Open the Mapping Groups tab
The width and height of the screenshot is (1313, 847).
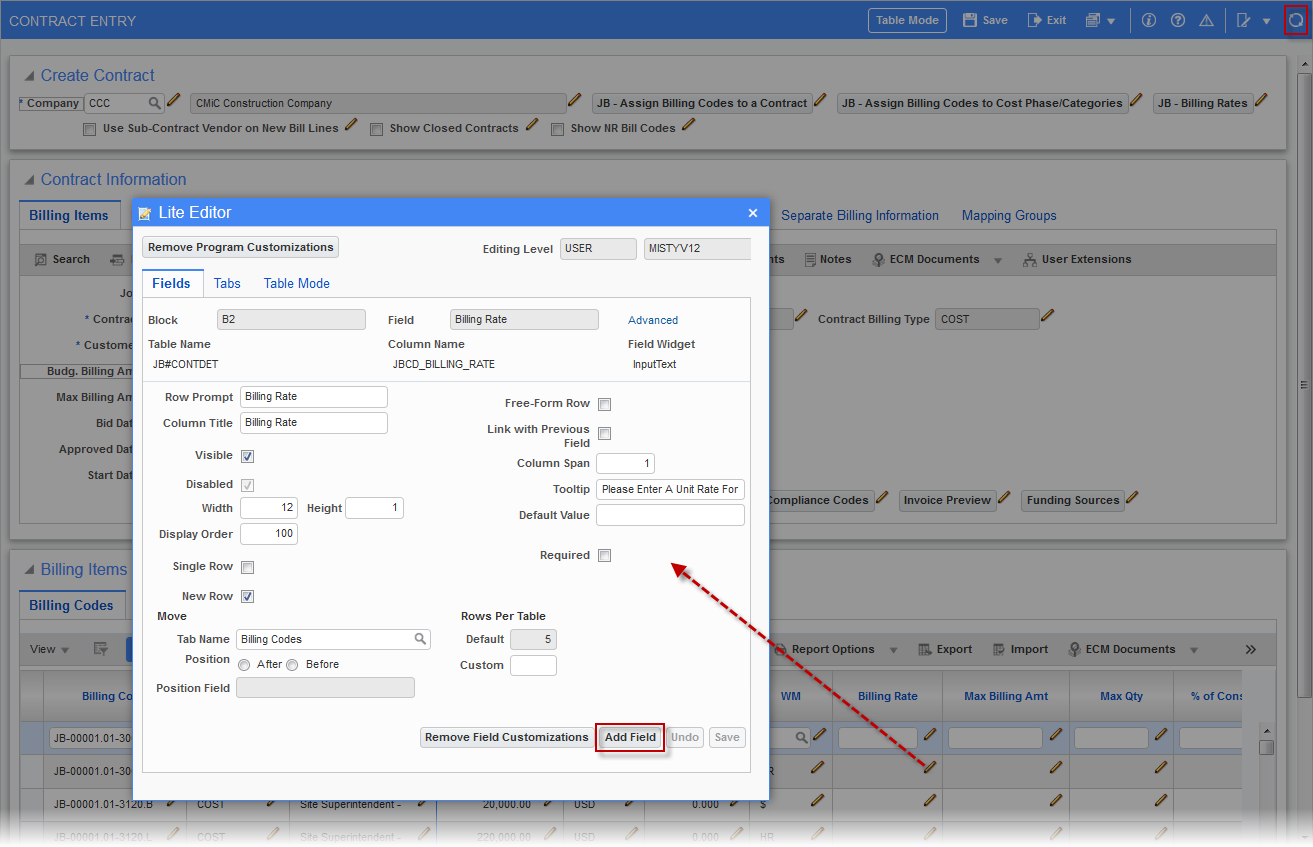[x=1008, y=215]
